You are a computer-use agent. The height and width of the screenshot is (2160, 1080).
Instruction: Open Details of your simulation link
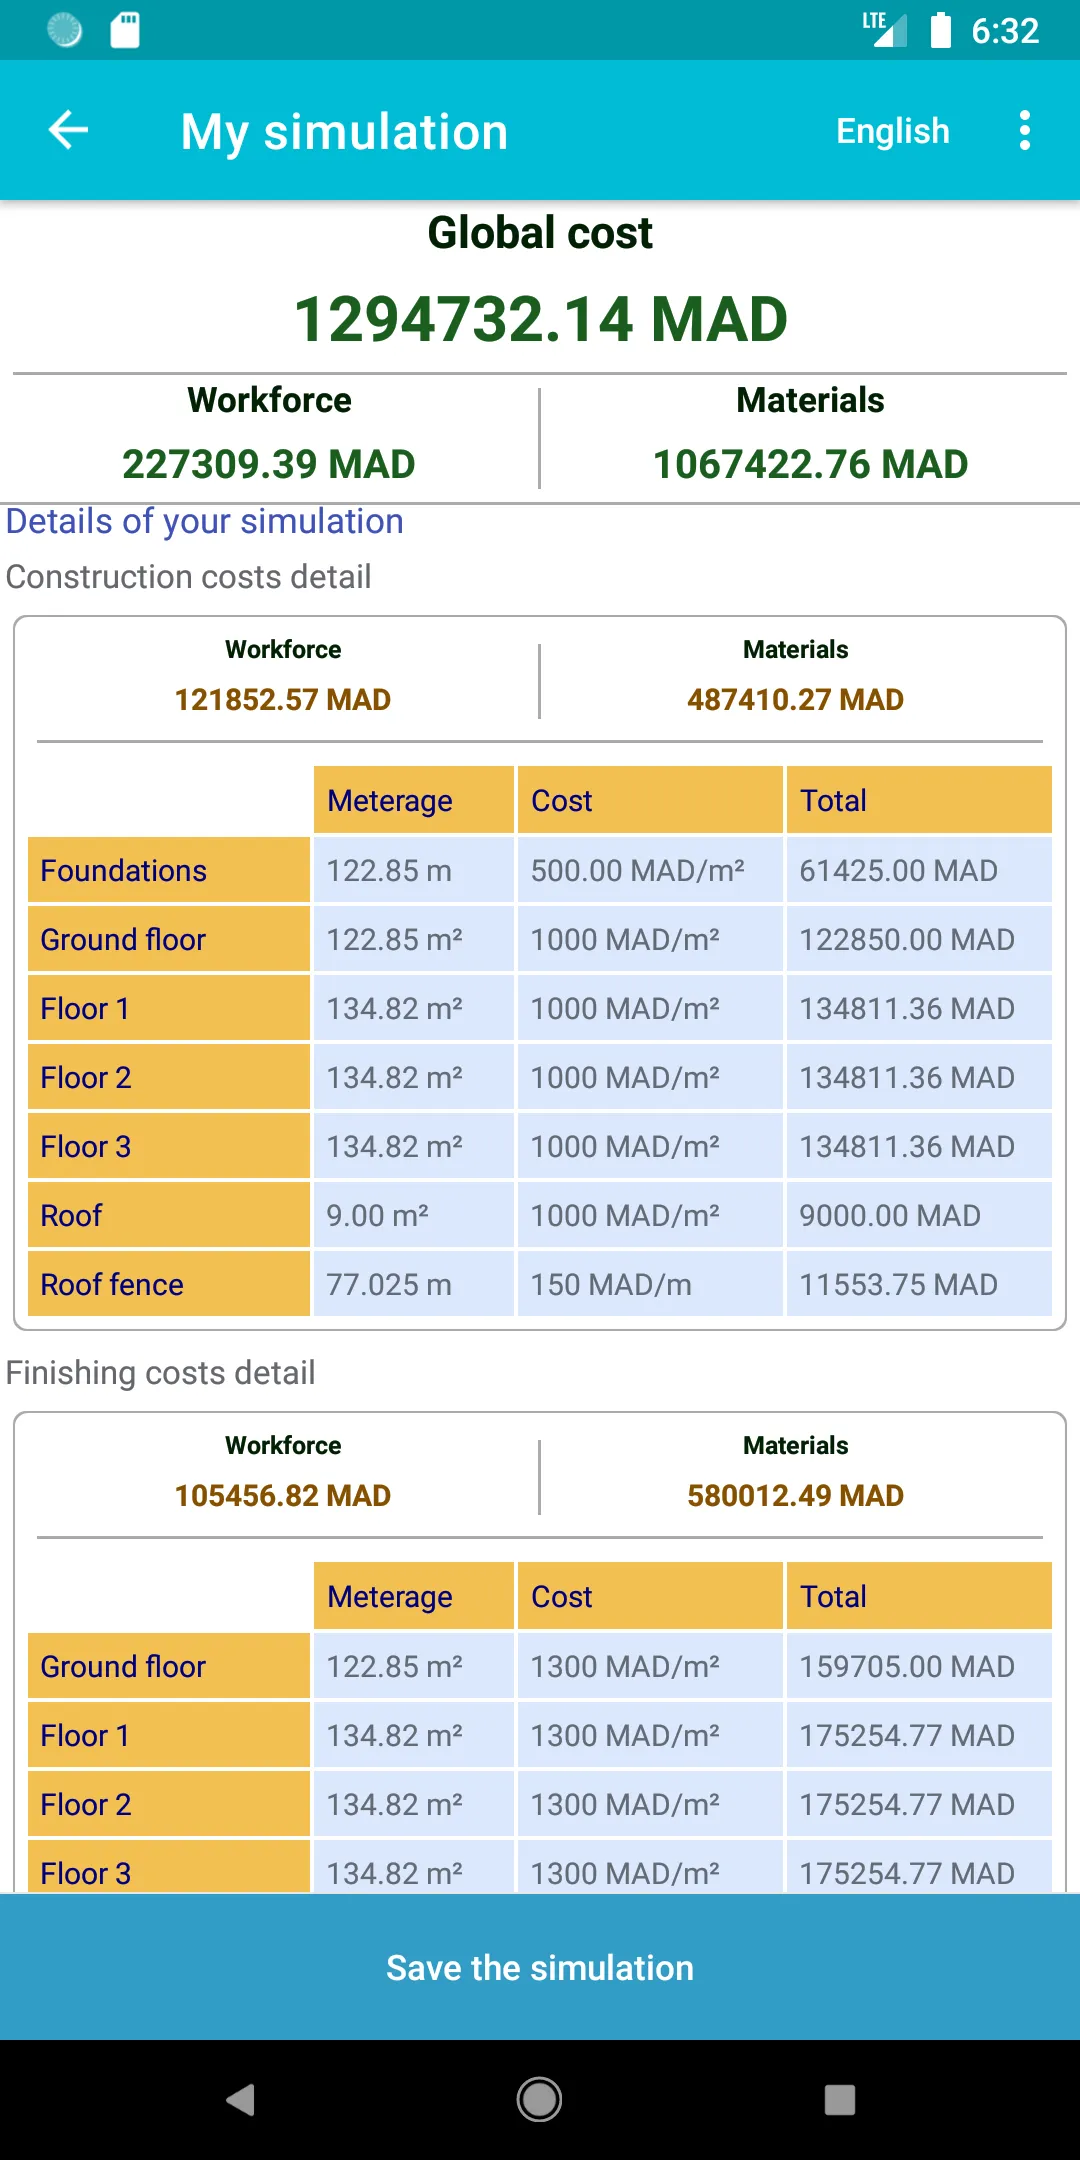[205, 521]
